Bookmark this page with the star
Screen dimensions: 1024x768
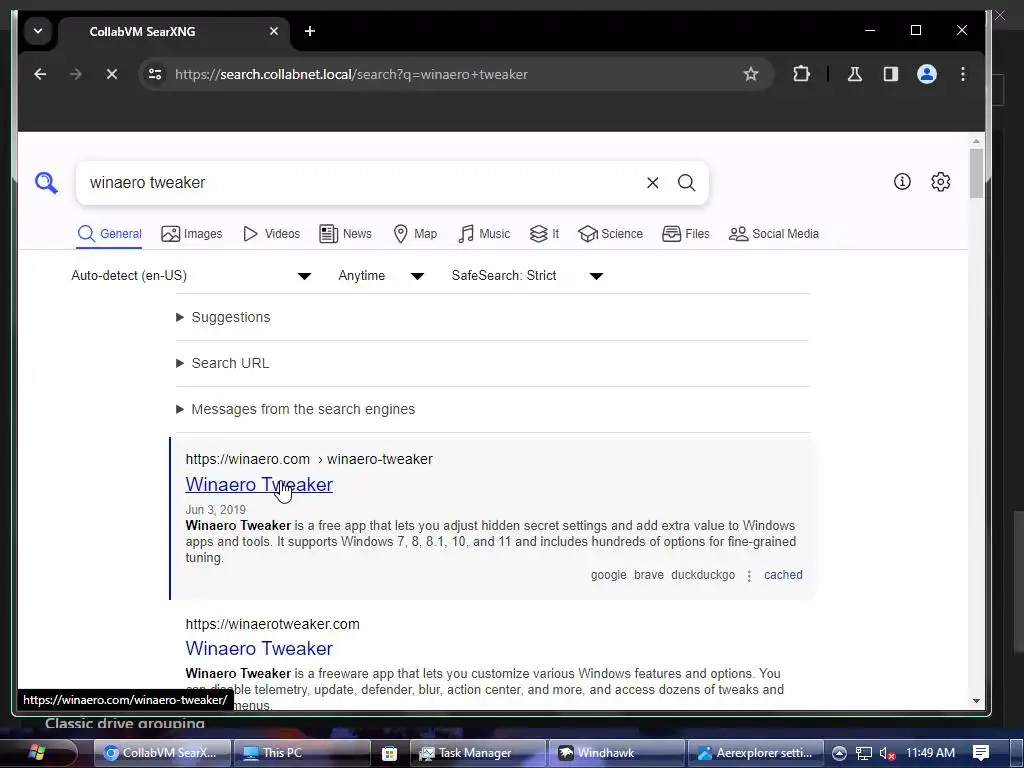tap(751, 74)
